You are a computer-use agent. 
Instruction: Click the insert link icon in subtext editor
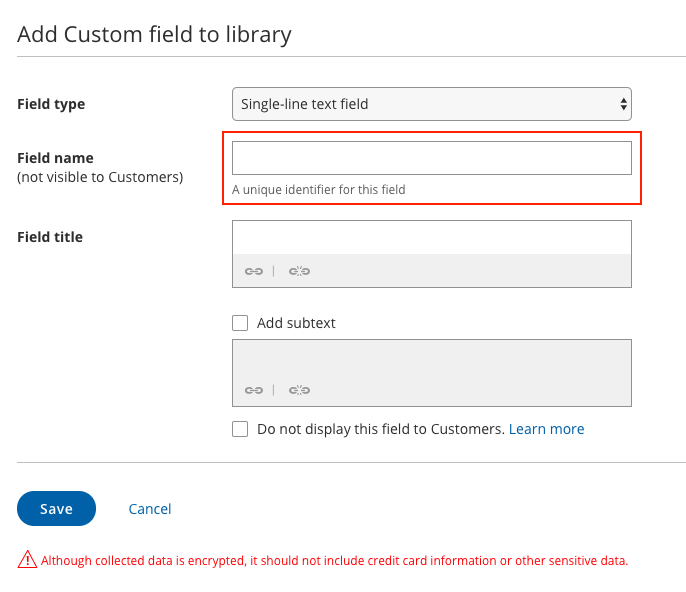tap(254, 390)
